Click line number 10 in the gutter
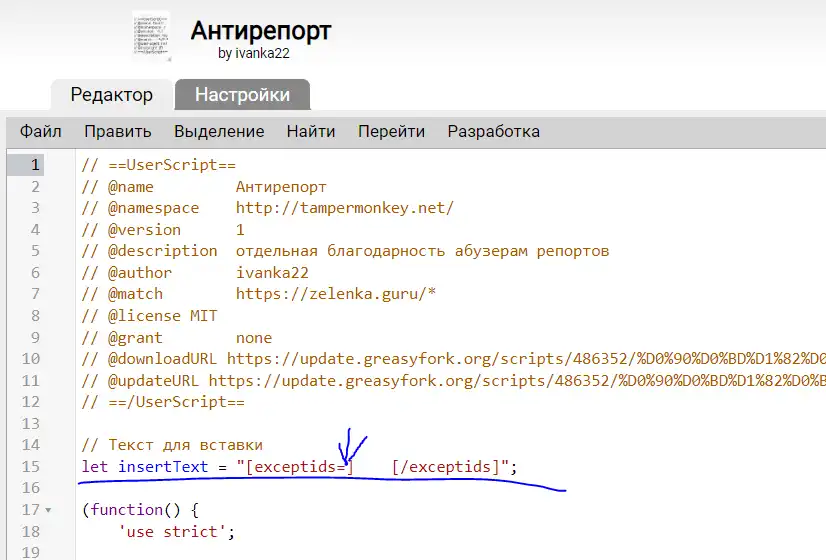The height and width of the screenshot is (560, 826). point(31,359)
